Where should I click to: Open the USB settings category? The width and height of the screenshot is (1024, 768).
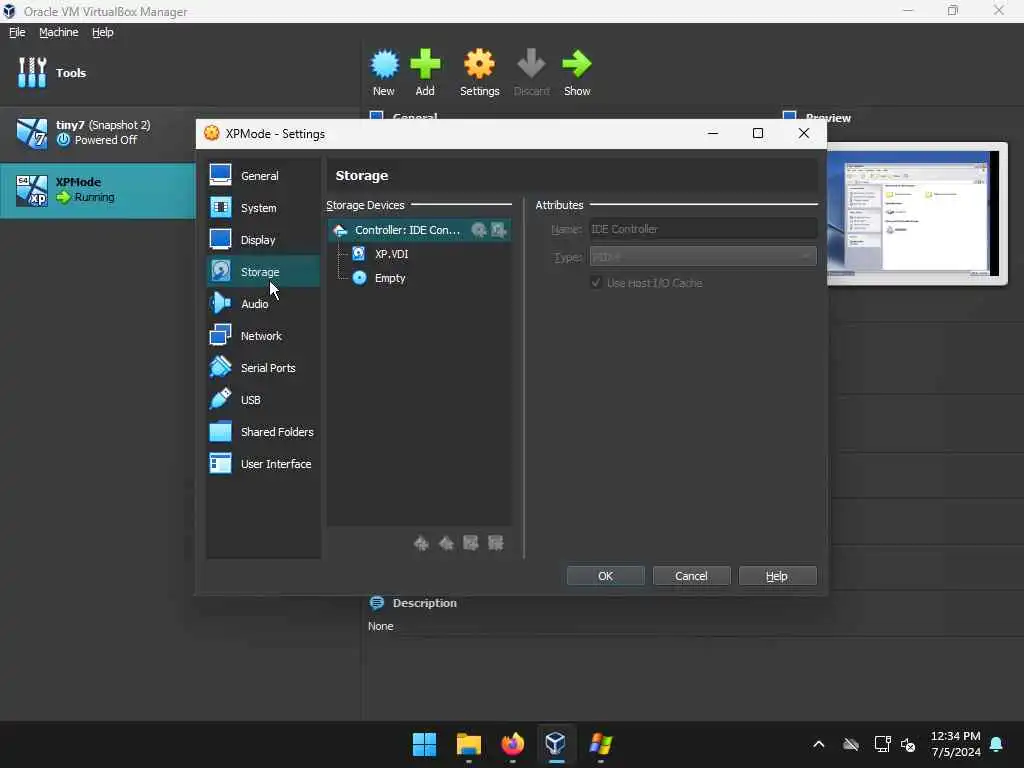(263, 400)
